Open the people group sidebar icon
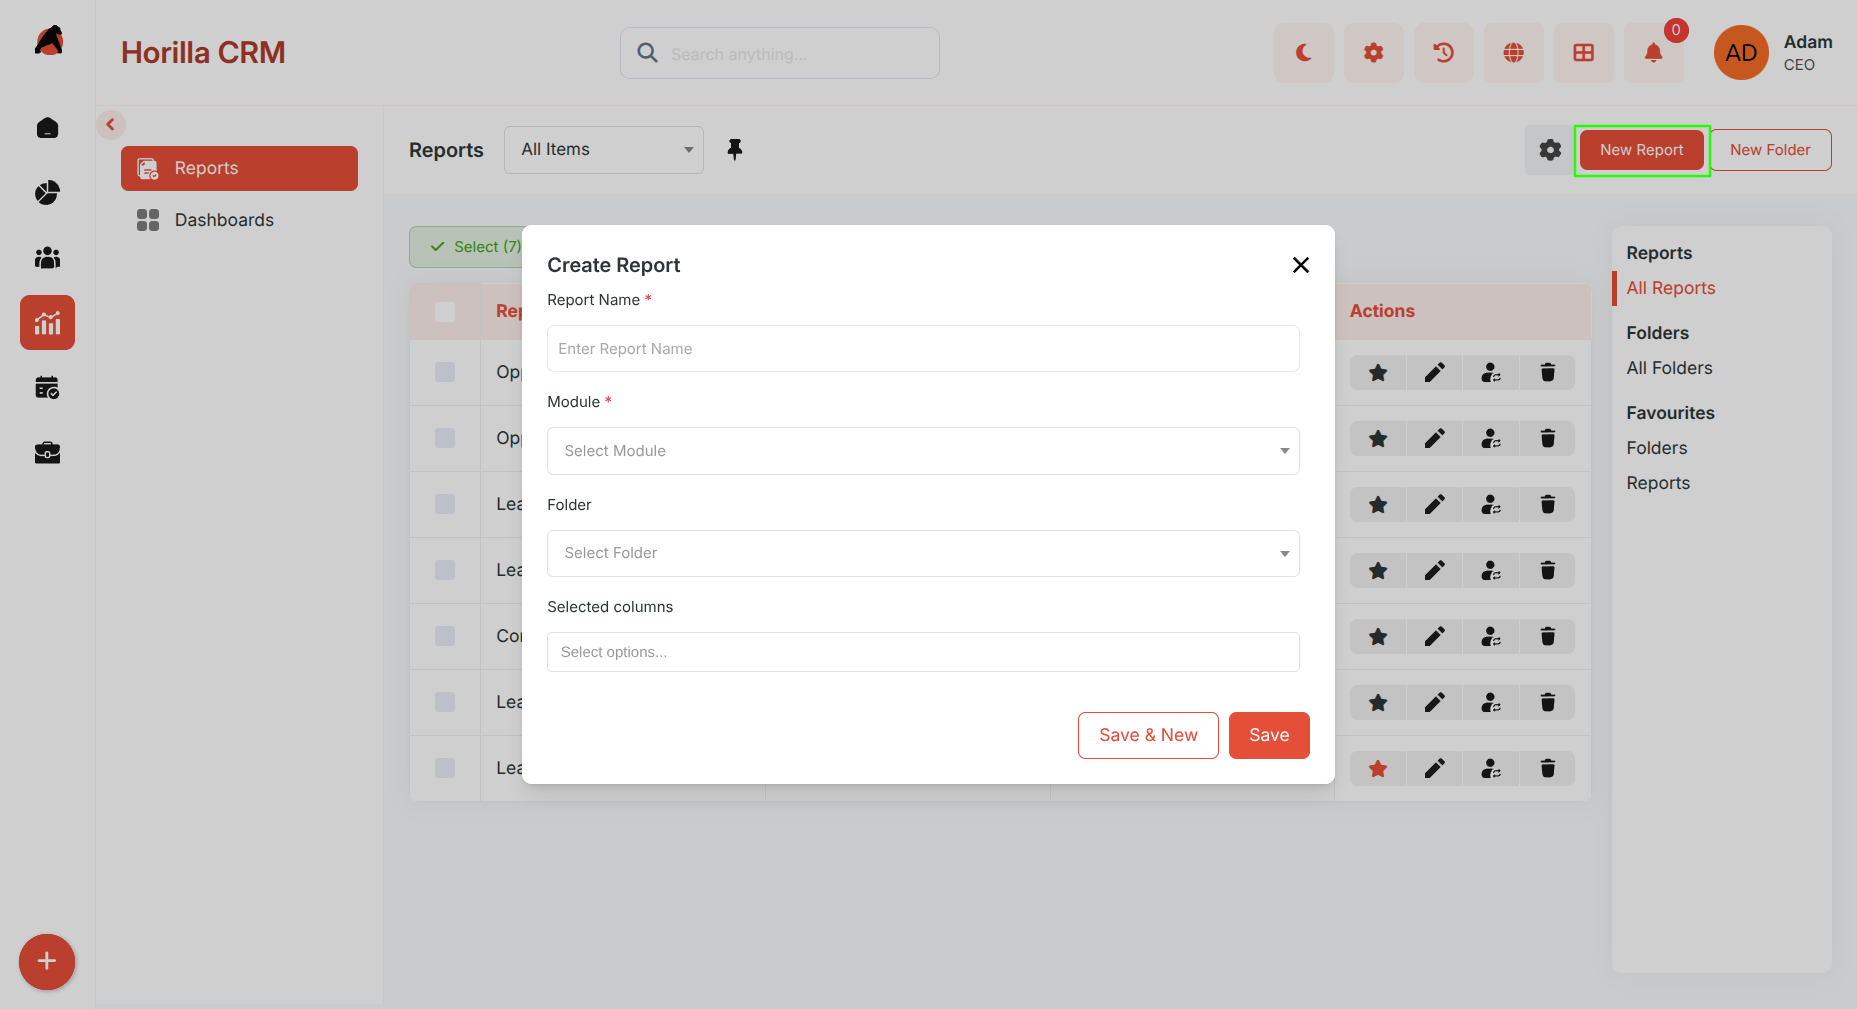Image resolution: width=1857 pixels, height=1009 pixels. click(x=47, y=258)
